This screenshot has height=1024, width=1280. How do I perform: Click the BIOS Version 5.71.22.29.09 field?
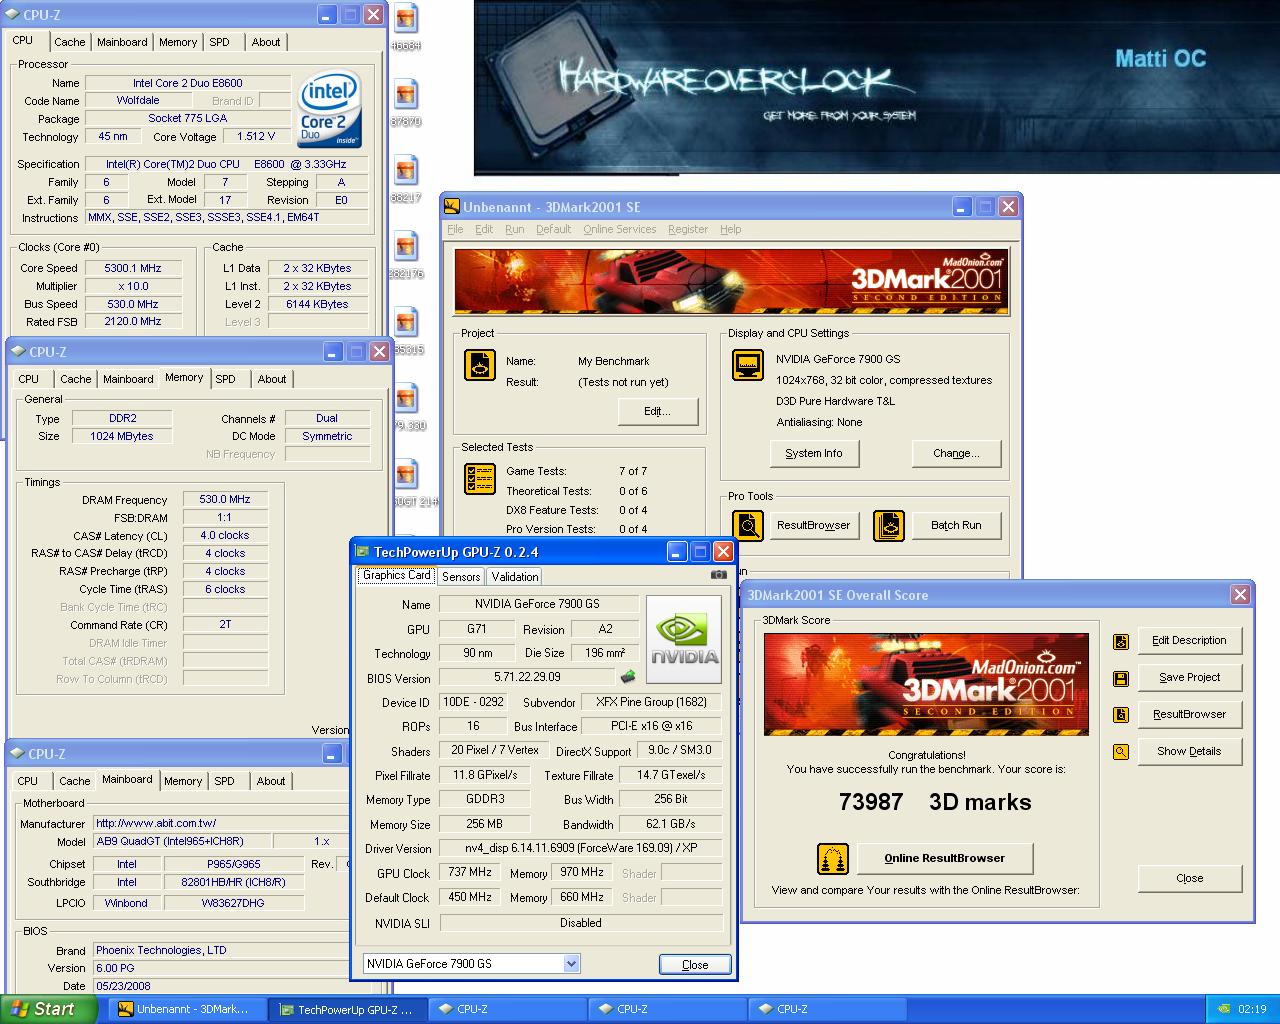coord(527,677)
